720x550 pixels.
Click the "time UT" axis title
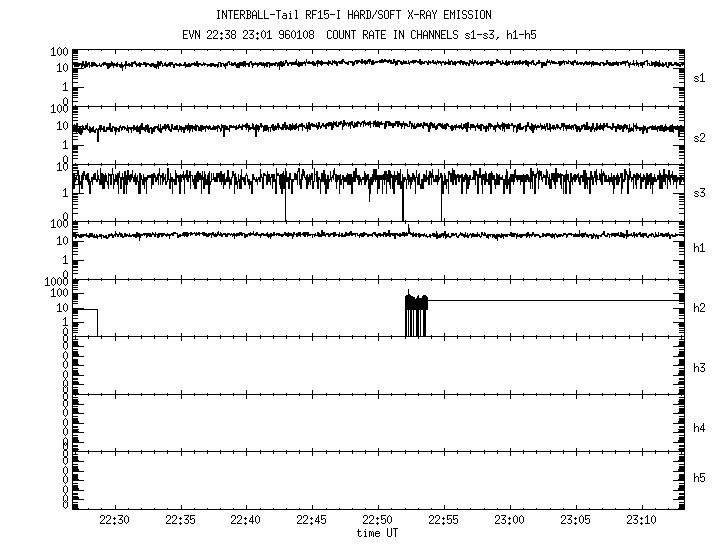[378, 534]
